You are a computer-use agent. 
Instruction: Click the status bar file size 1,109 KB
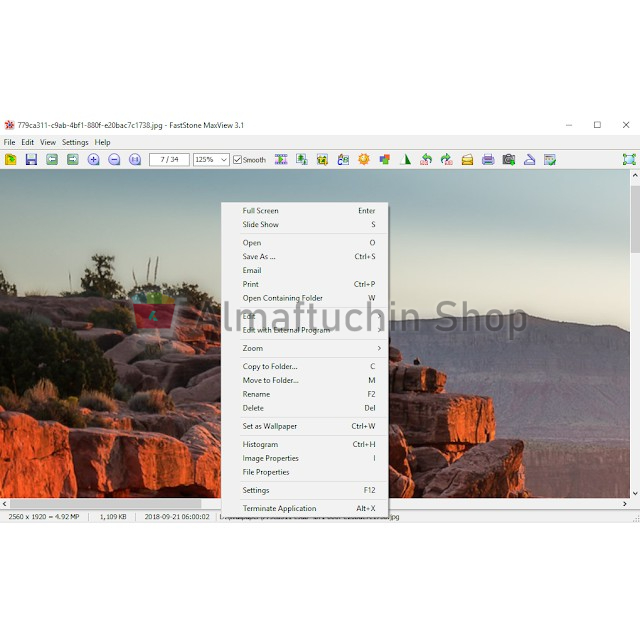tap(113, 517)
